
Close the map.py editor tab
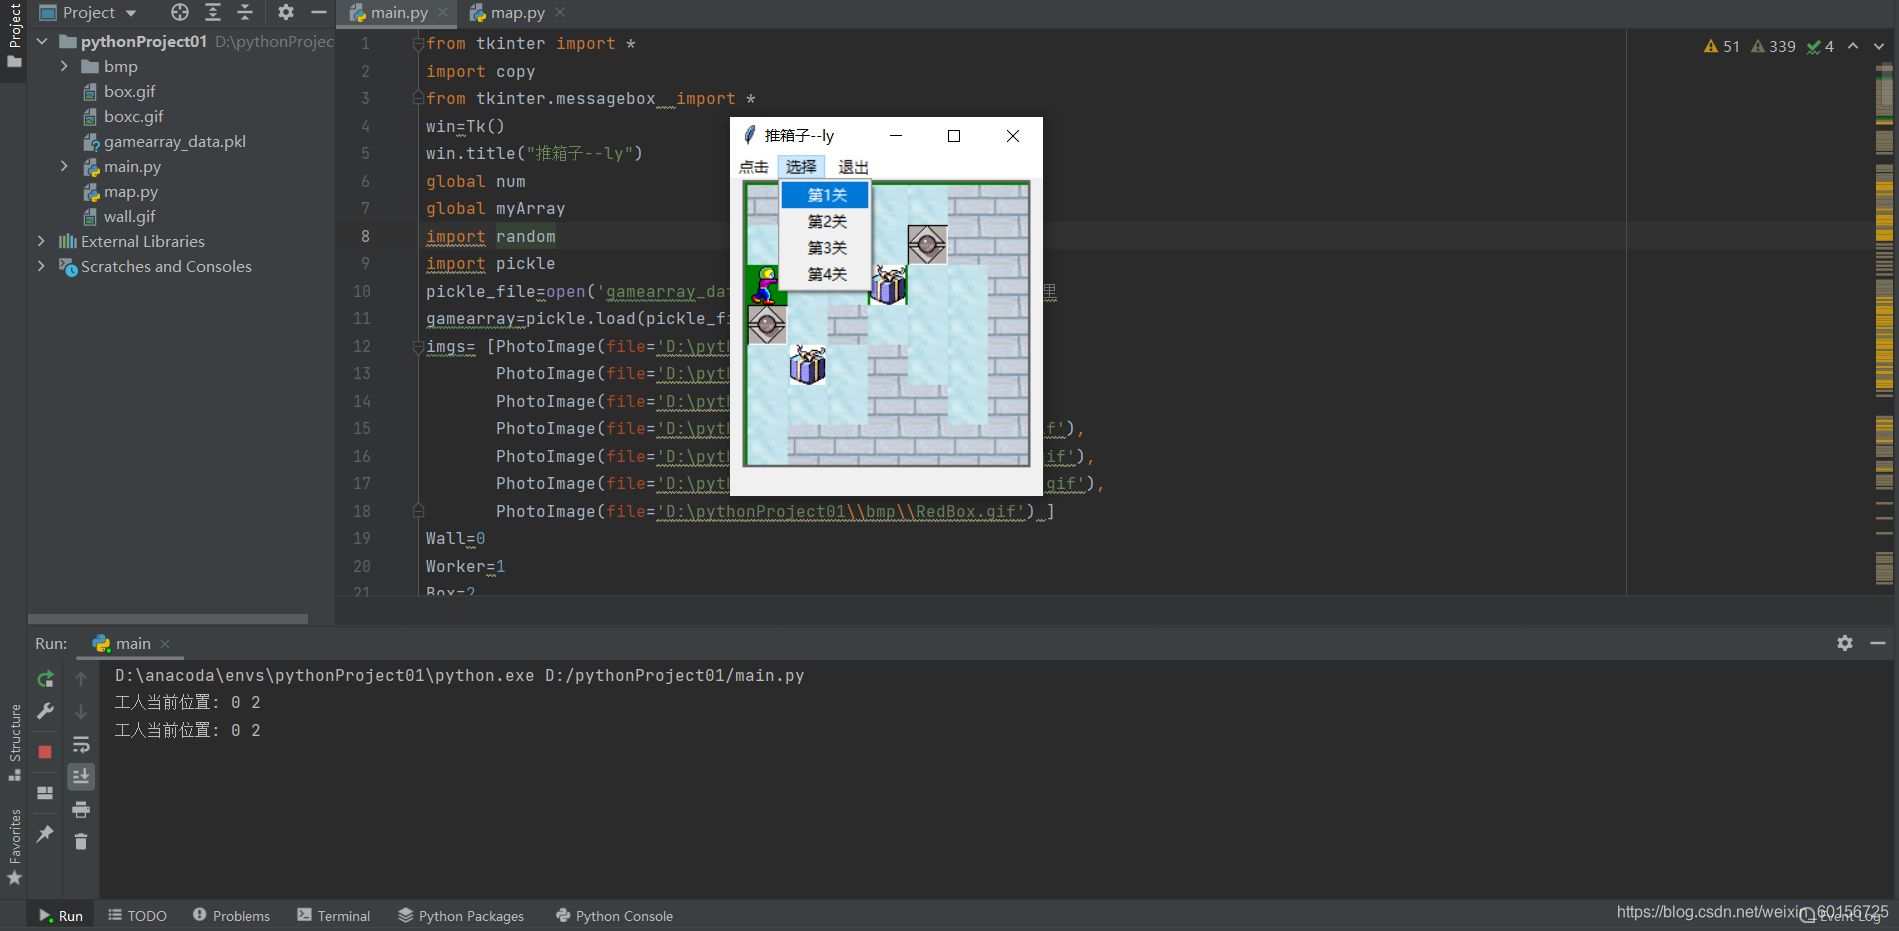(x=560, y=12)
